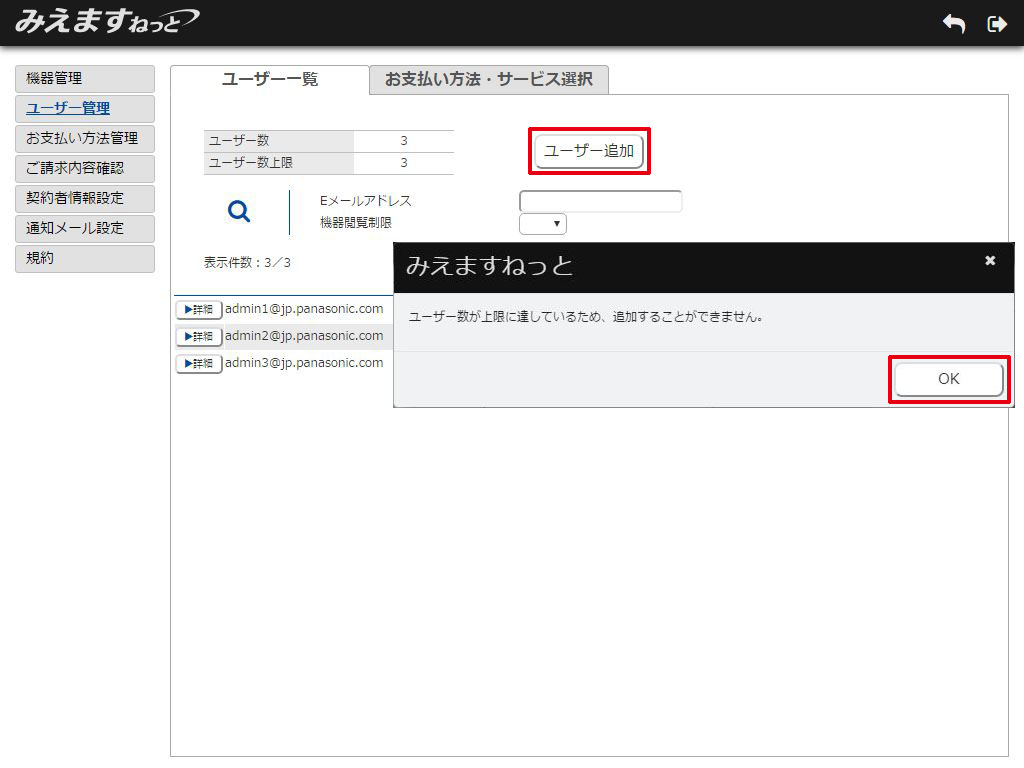This screenshot has height=768, width=1024.
Task: Go to お支払い方法管理 in sidebar
Action: [85, 139]
